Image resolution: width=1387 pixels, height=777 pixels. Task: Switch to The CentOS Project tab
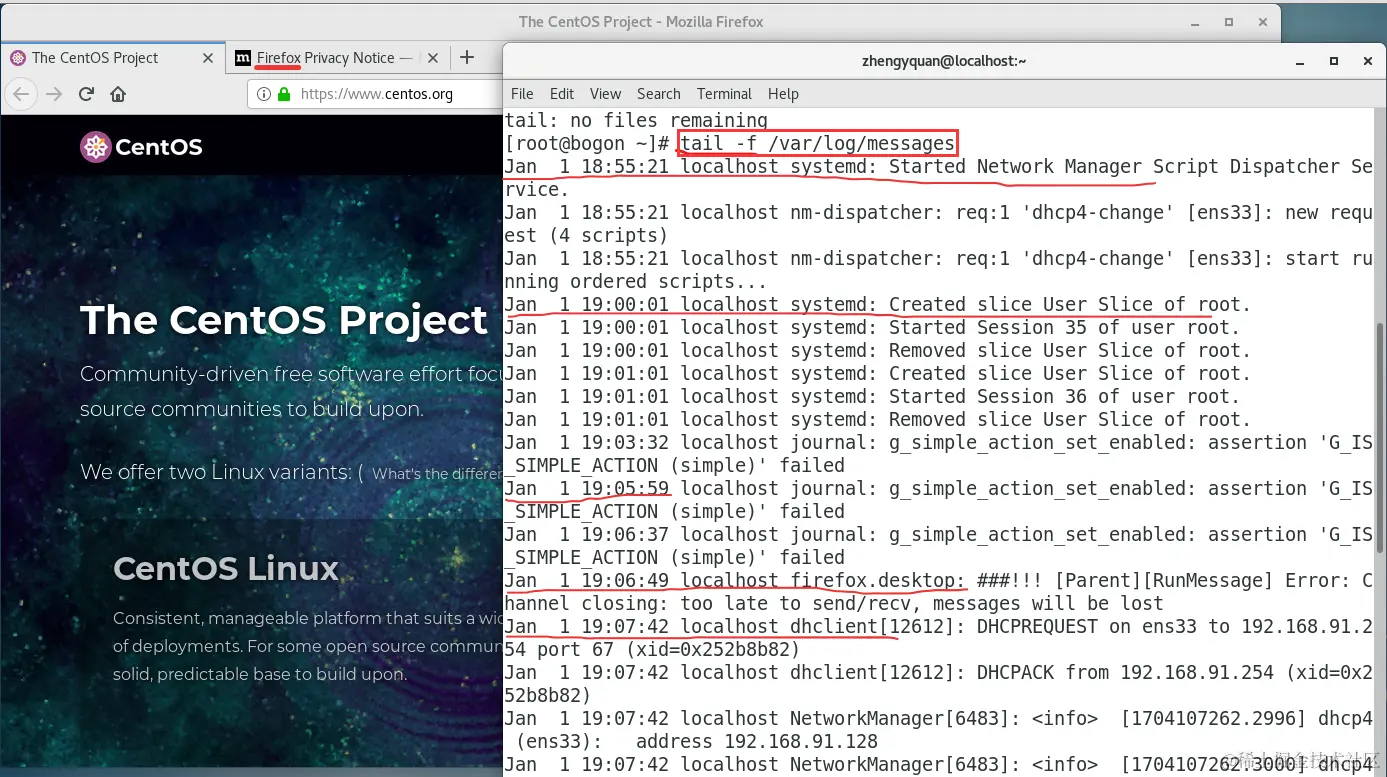pyautogui.click(x=112, y=58)
